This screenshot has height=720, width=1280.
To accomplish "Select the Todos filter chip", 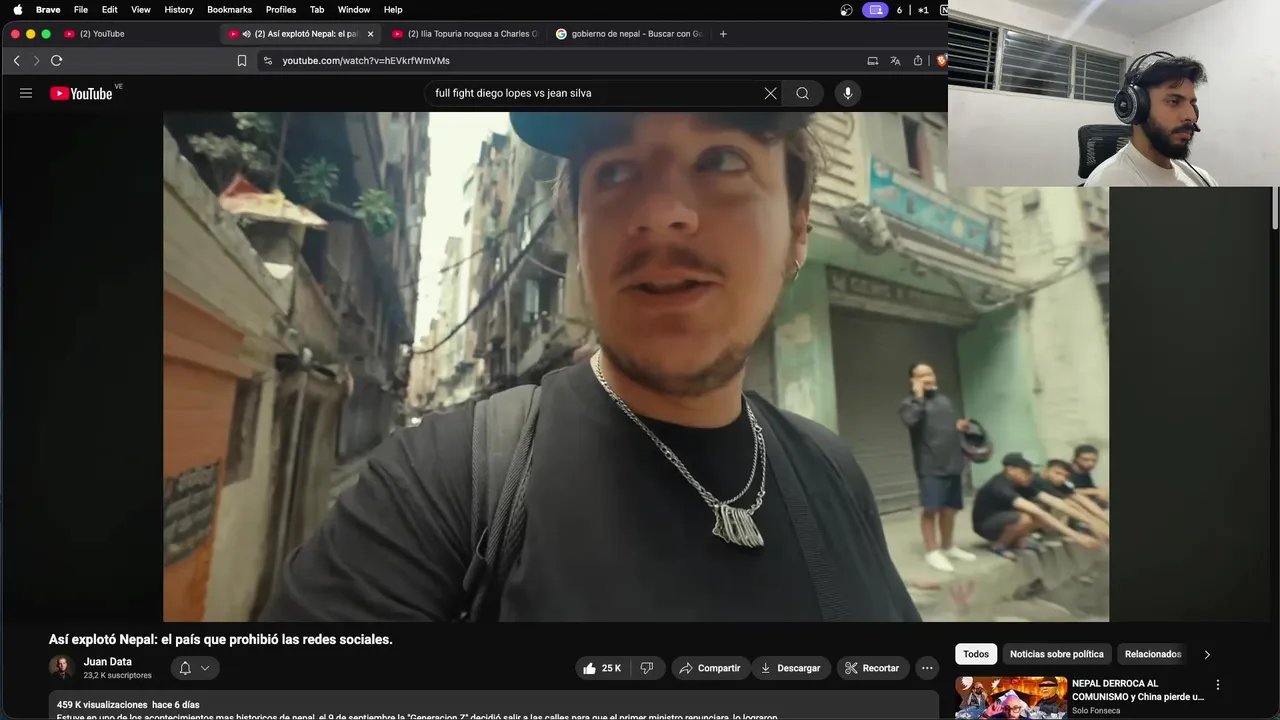I will (976, 654).
